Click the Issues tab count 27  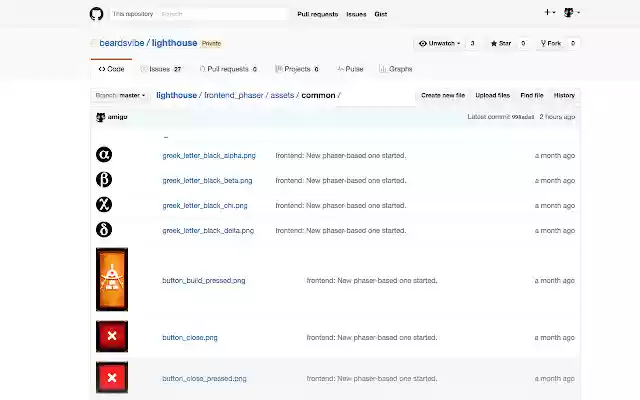177,69
